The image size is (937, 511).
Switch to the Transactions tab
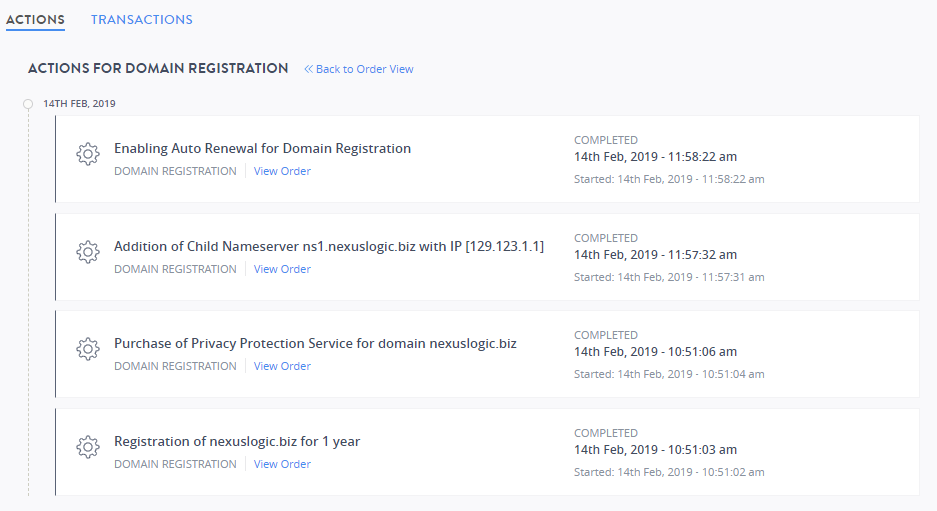142,20
